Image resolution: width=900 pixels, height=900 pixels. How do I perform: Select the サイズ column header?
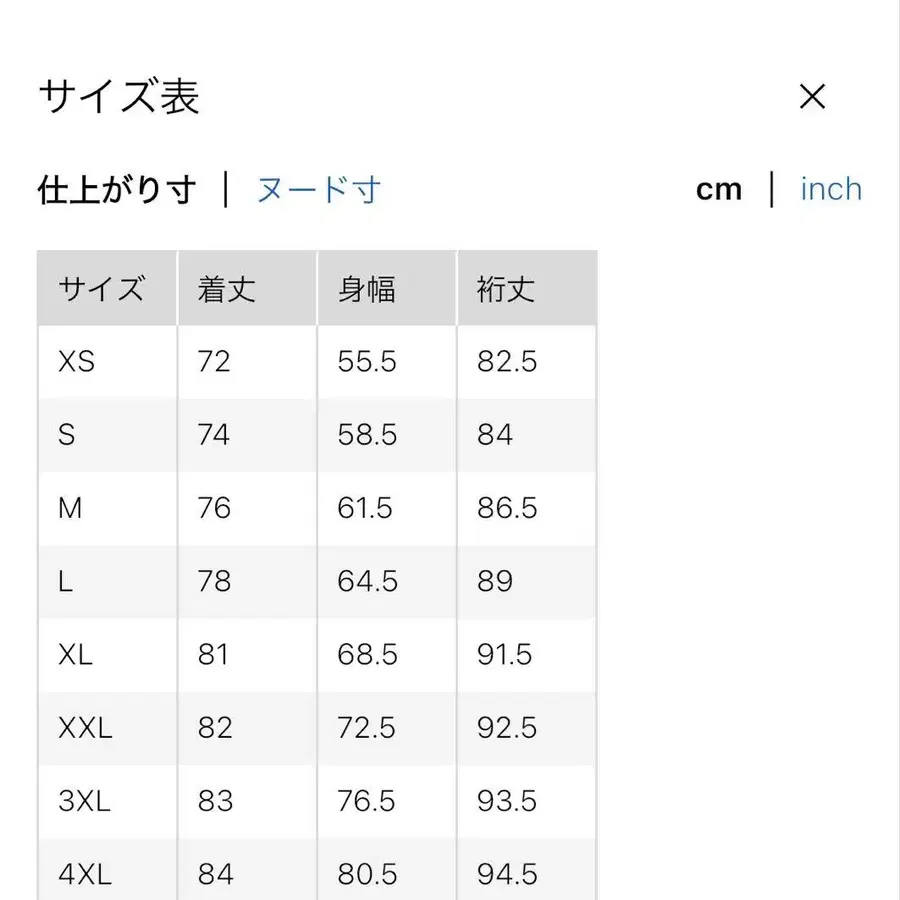click(101, 288)
